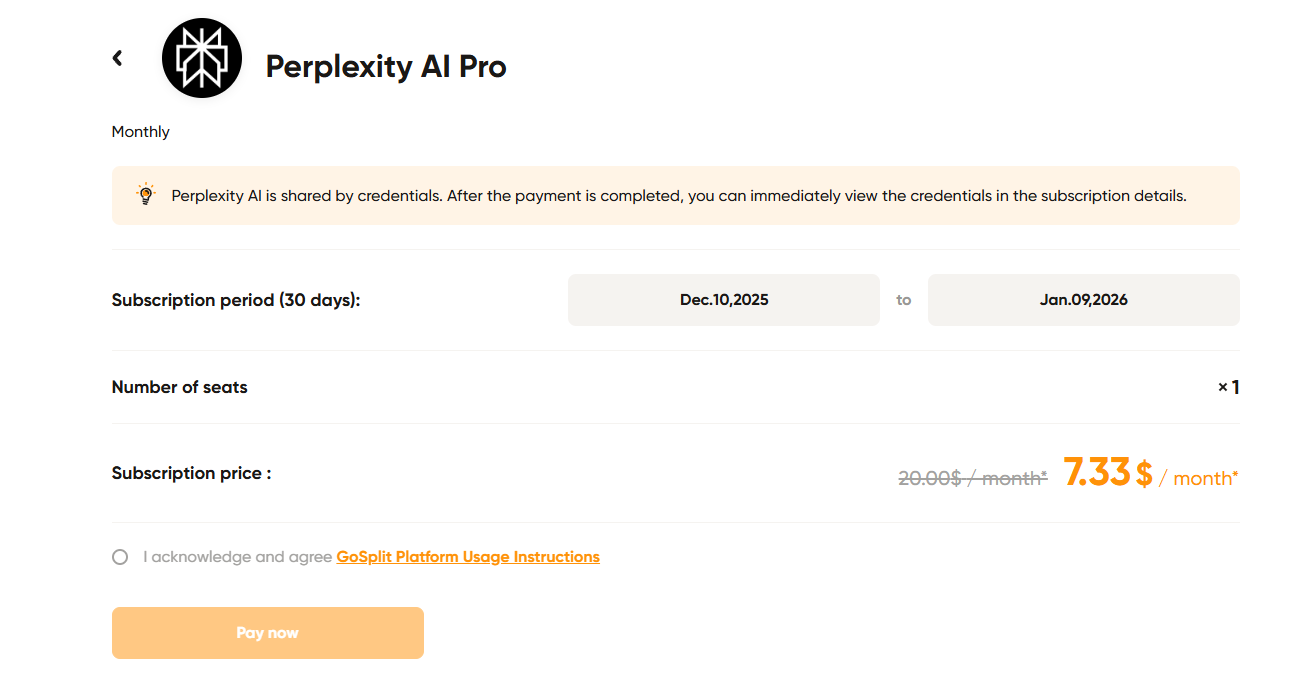The height and width of the screenshot is (679, 1300).
Task: Open GoSplit Platform Usage Instructions link
Action: (468, 557)
